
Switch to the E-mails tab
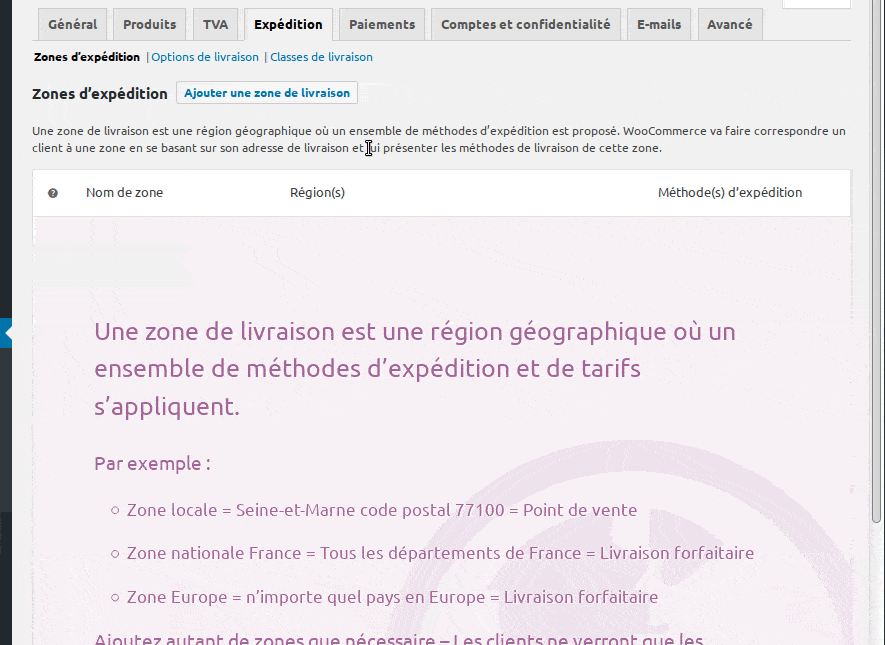point(659,24)
